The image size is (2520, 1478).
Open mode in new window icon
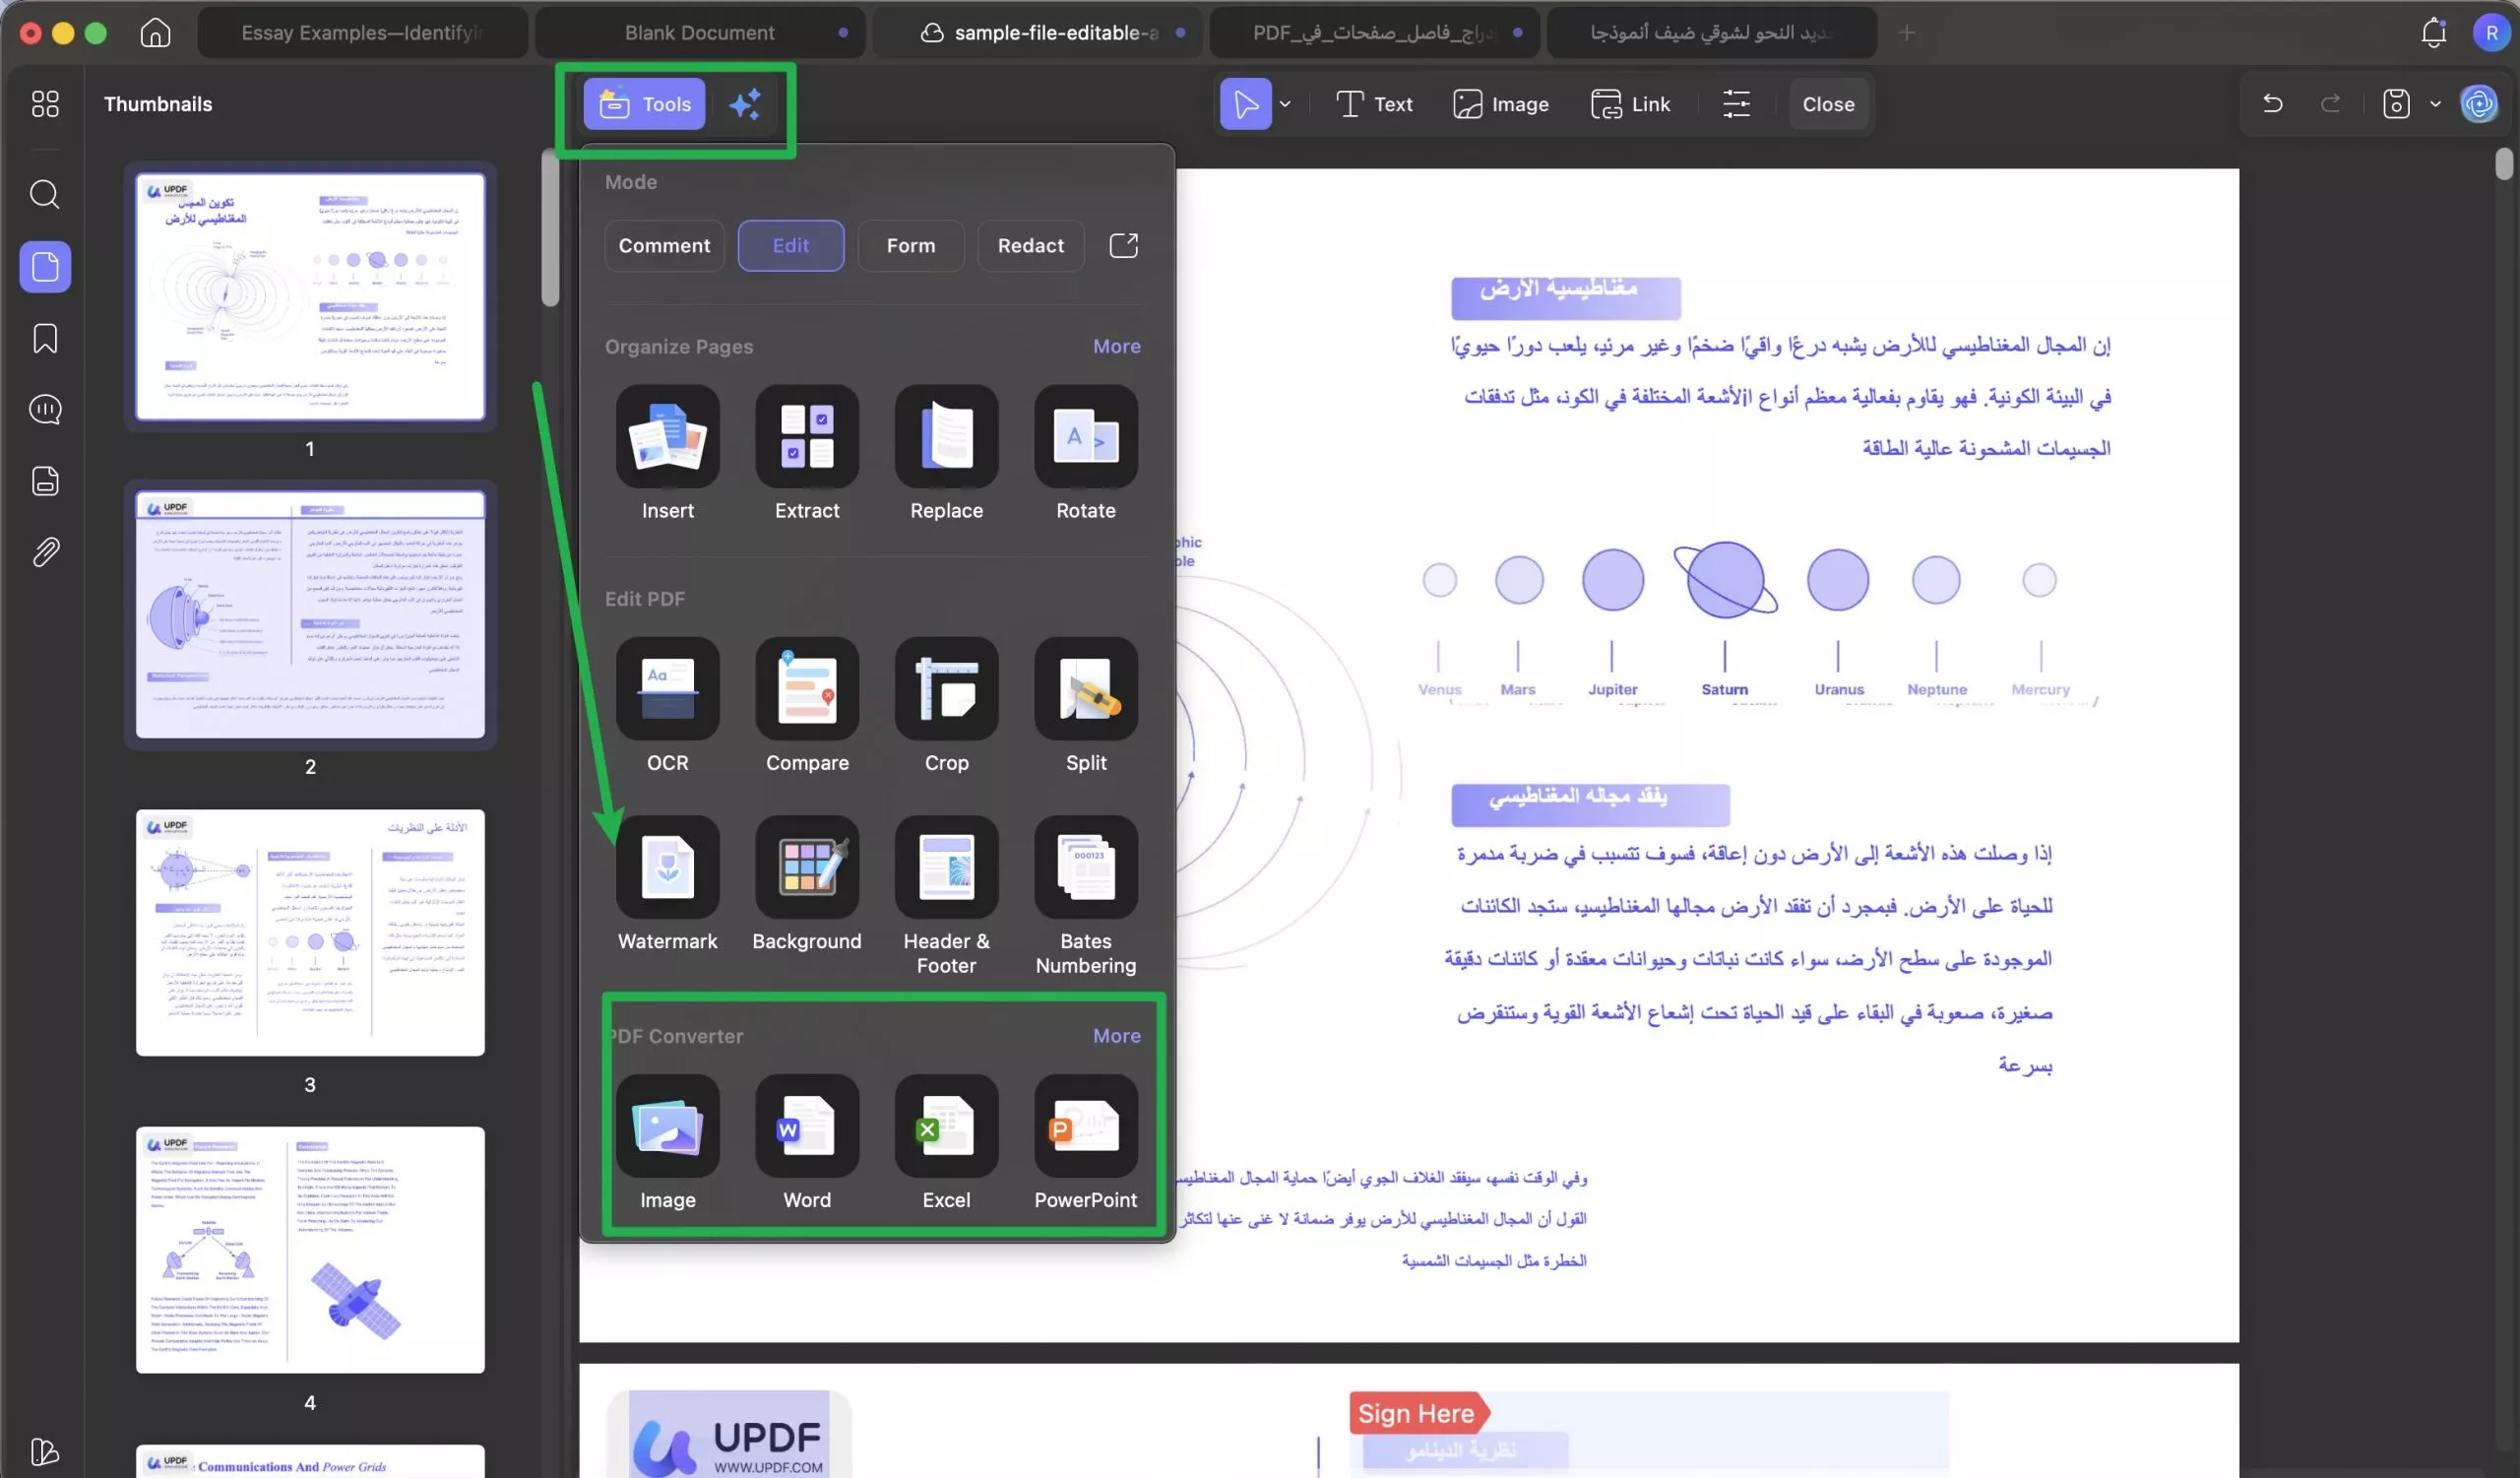click(x=1123, y=245)
